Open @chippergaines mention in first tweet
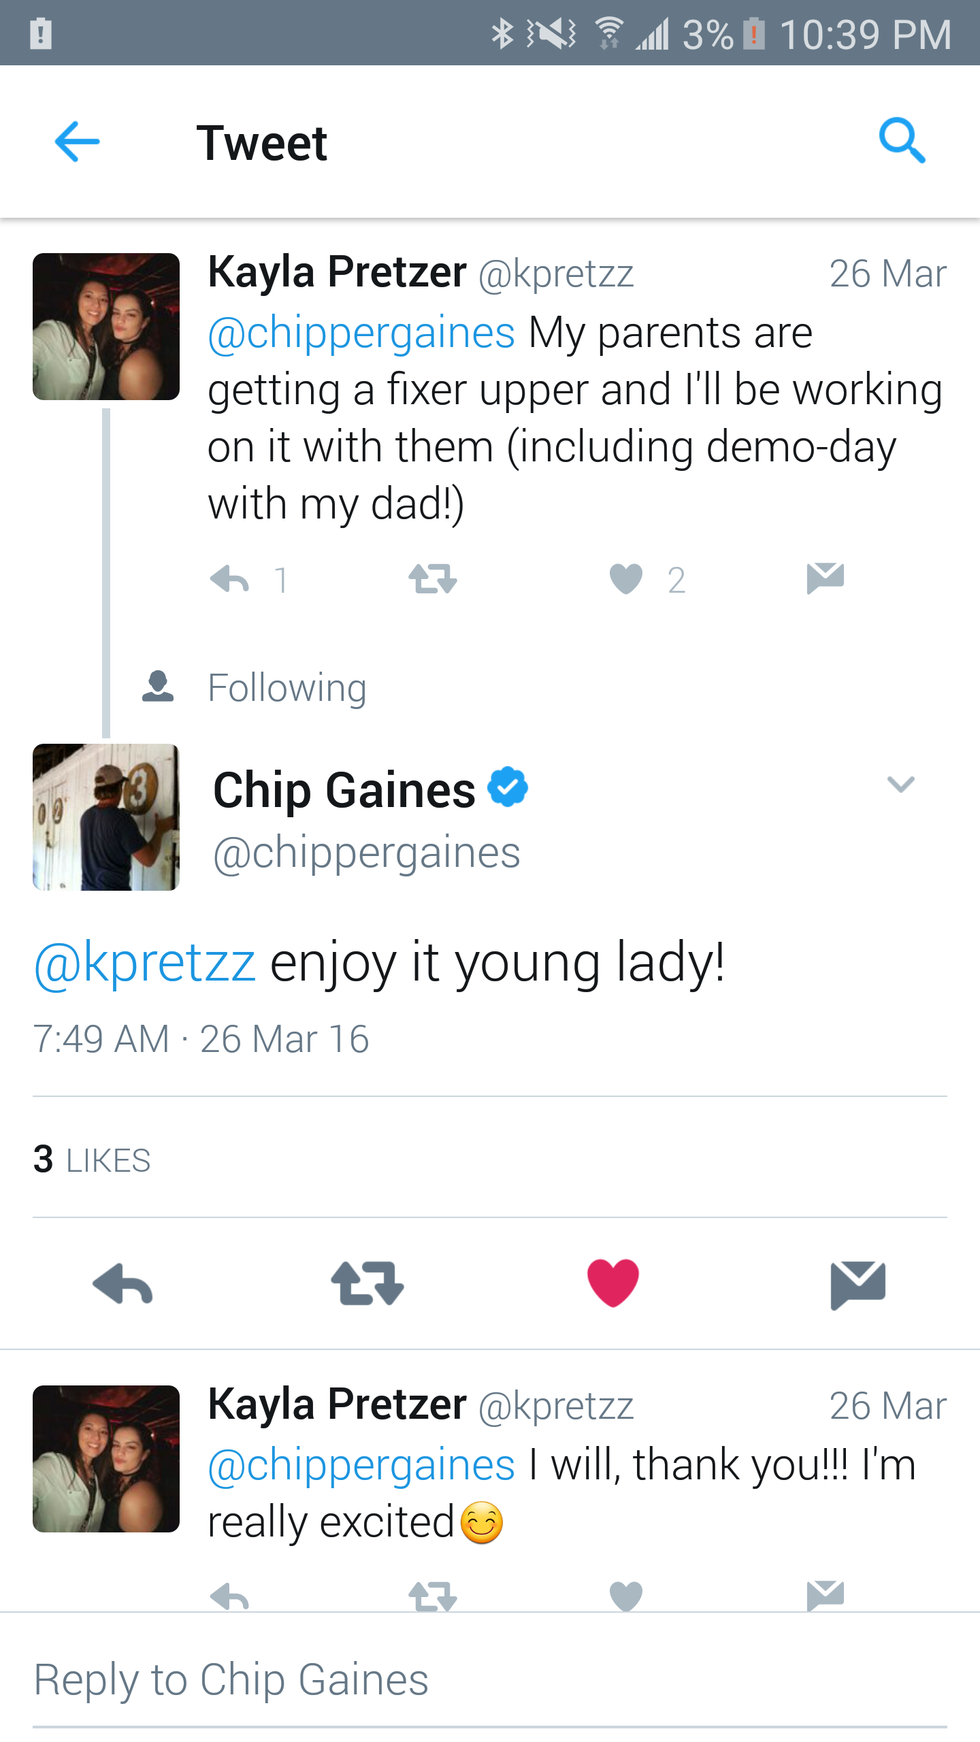980x1742 pixels. (x=361, y=333)
